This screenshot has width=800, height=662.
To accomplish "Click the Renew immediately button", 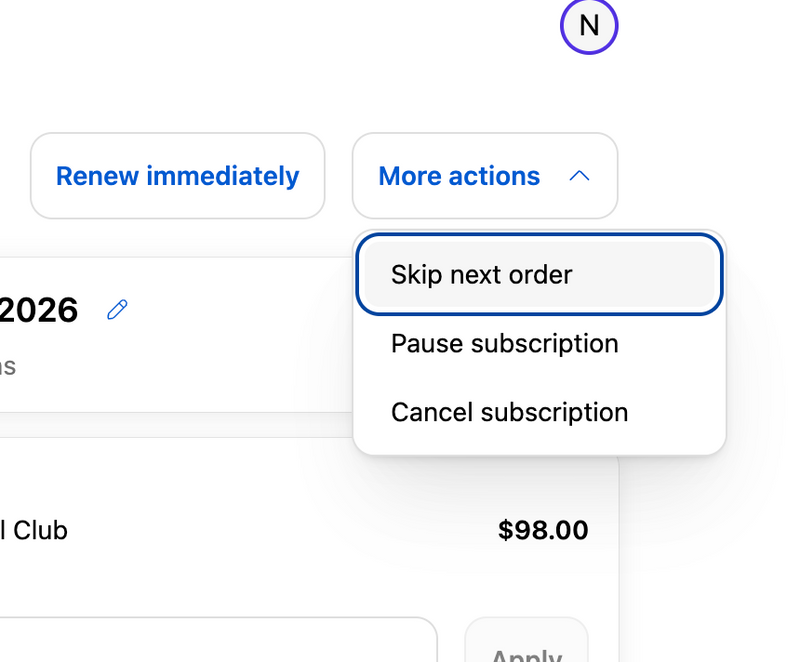I will [x=178, y=176].
